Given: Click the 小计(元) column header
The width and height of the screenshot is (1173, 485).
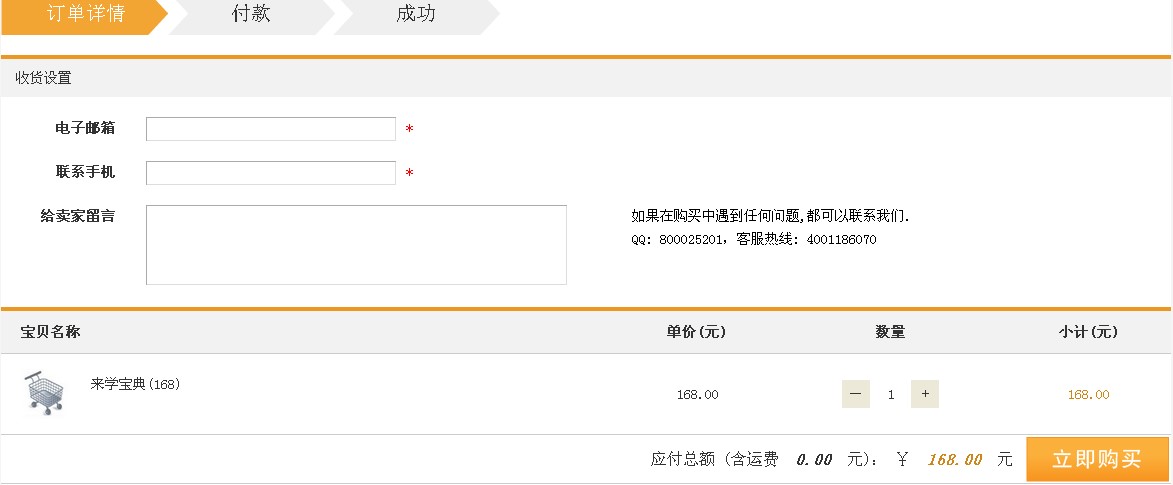Looking at the screenshot, I should [x=1088, y=332].
